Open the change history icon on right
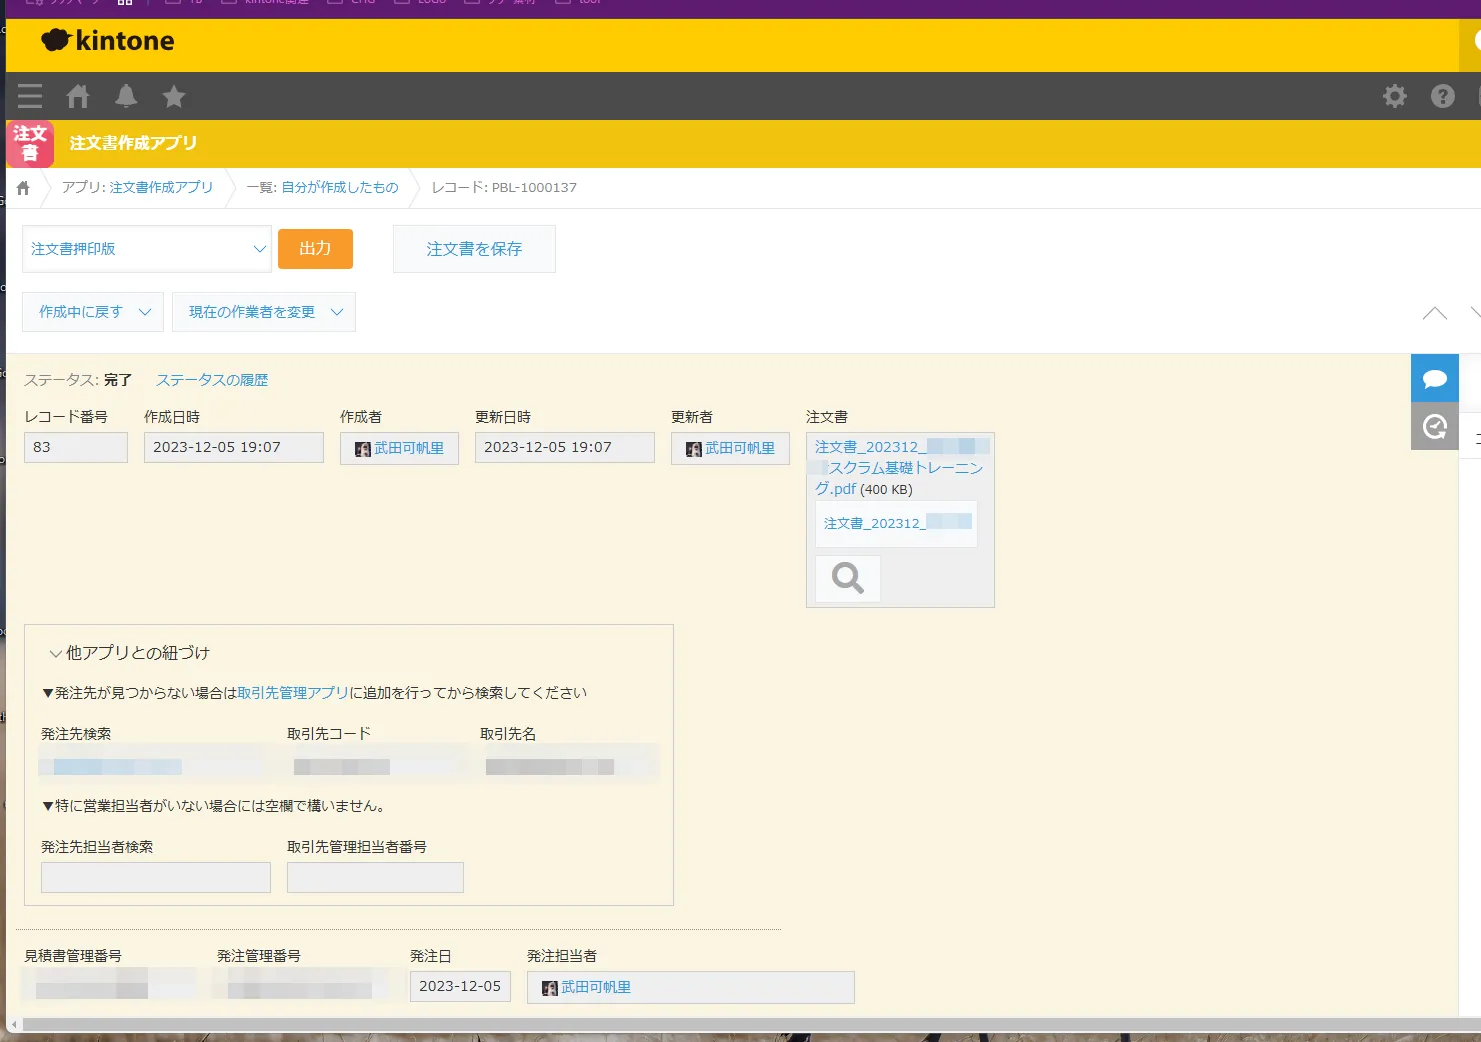 click(x=1434, y=427)
